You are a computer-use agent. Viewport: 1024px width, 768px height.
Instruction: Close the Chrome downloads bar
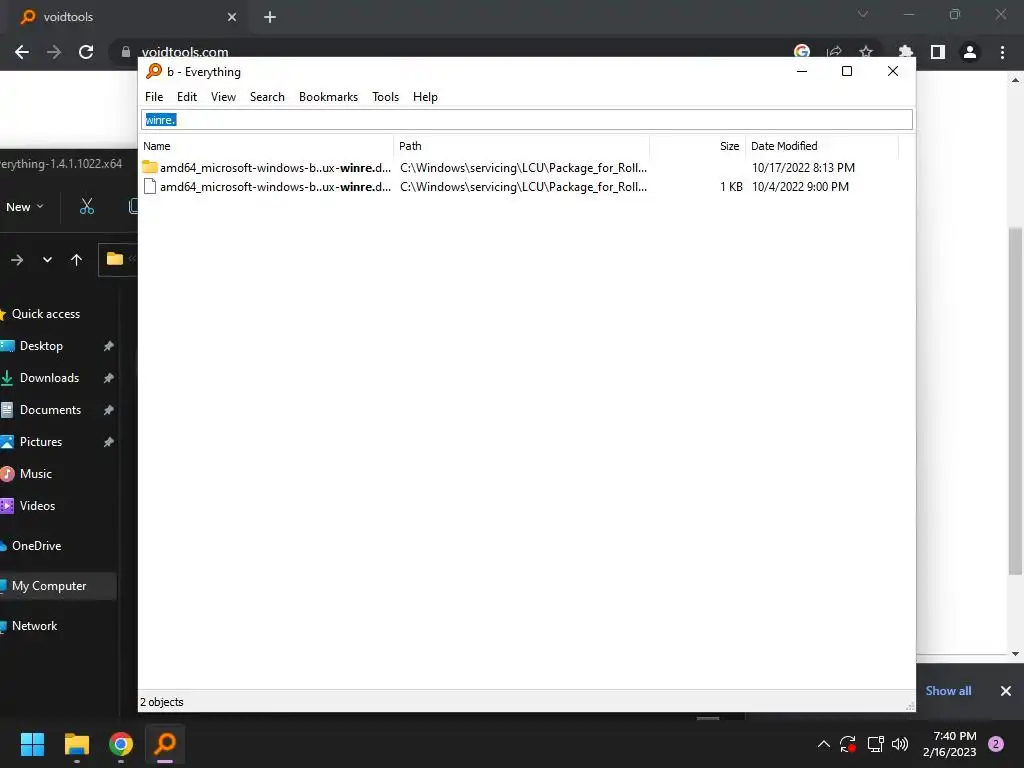1006,691
